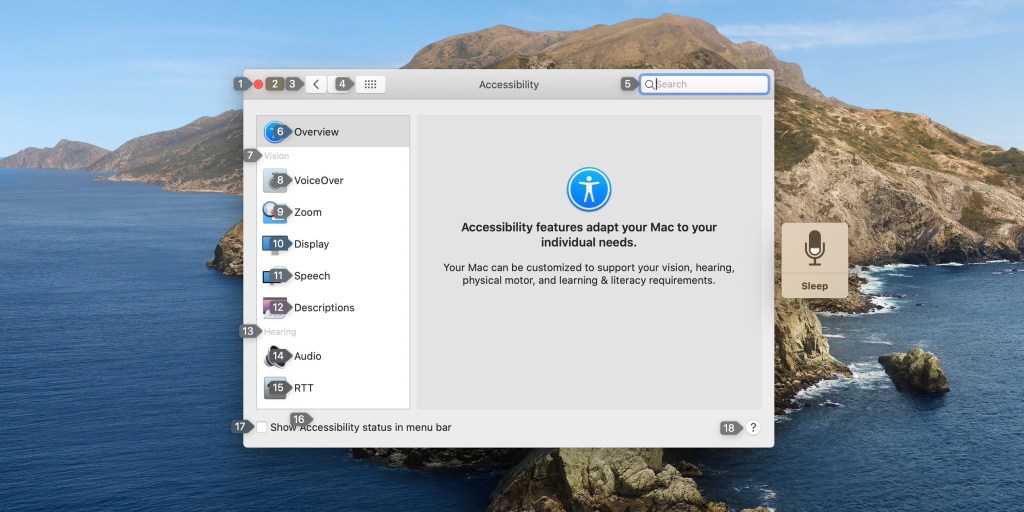Open the Descriptions settings
Image resolution: width=1024 pixels, height=512 pixels.
pos(323,308)
